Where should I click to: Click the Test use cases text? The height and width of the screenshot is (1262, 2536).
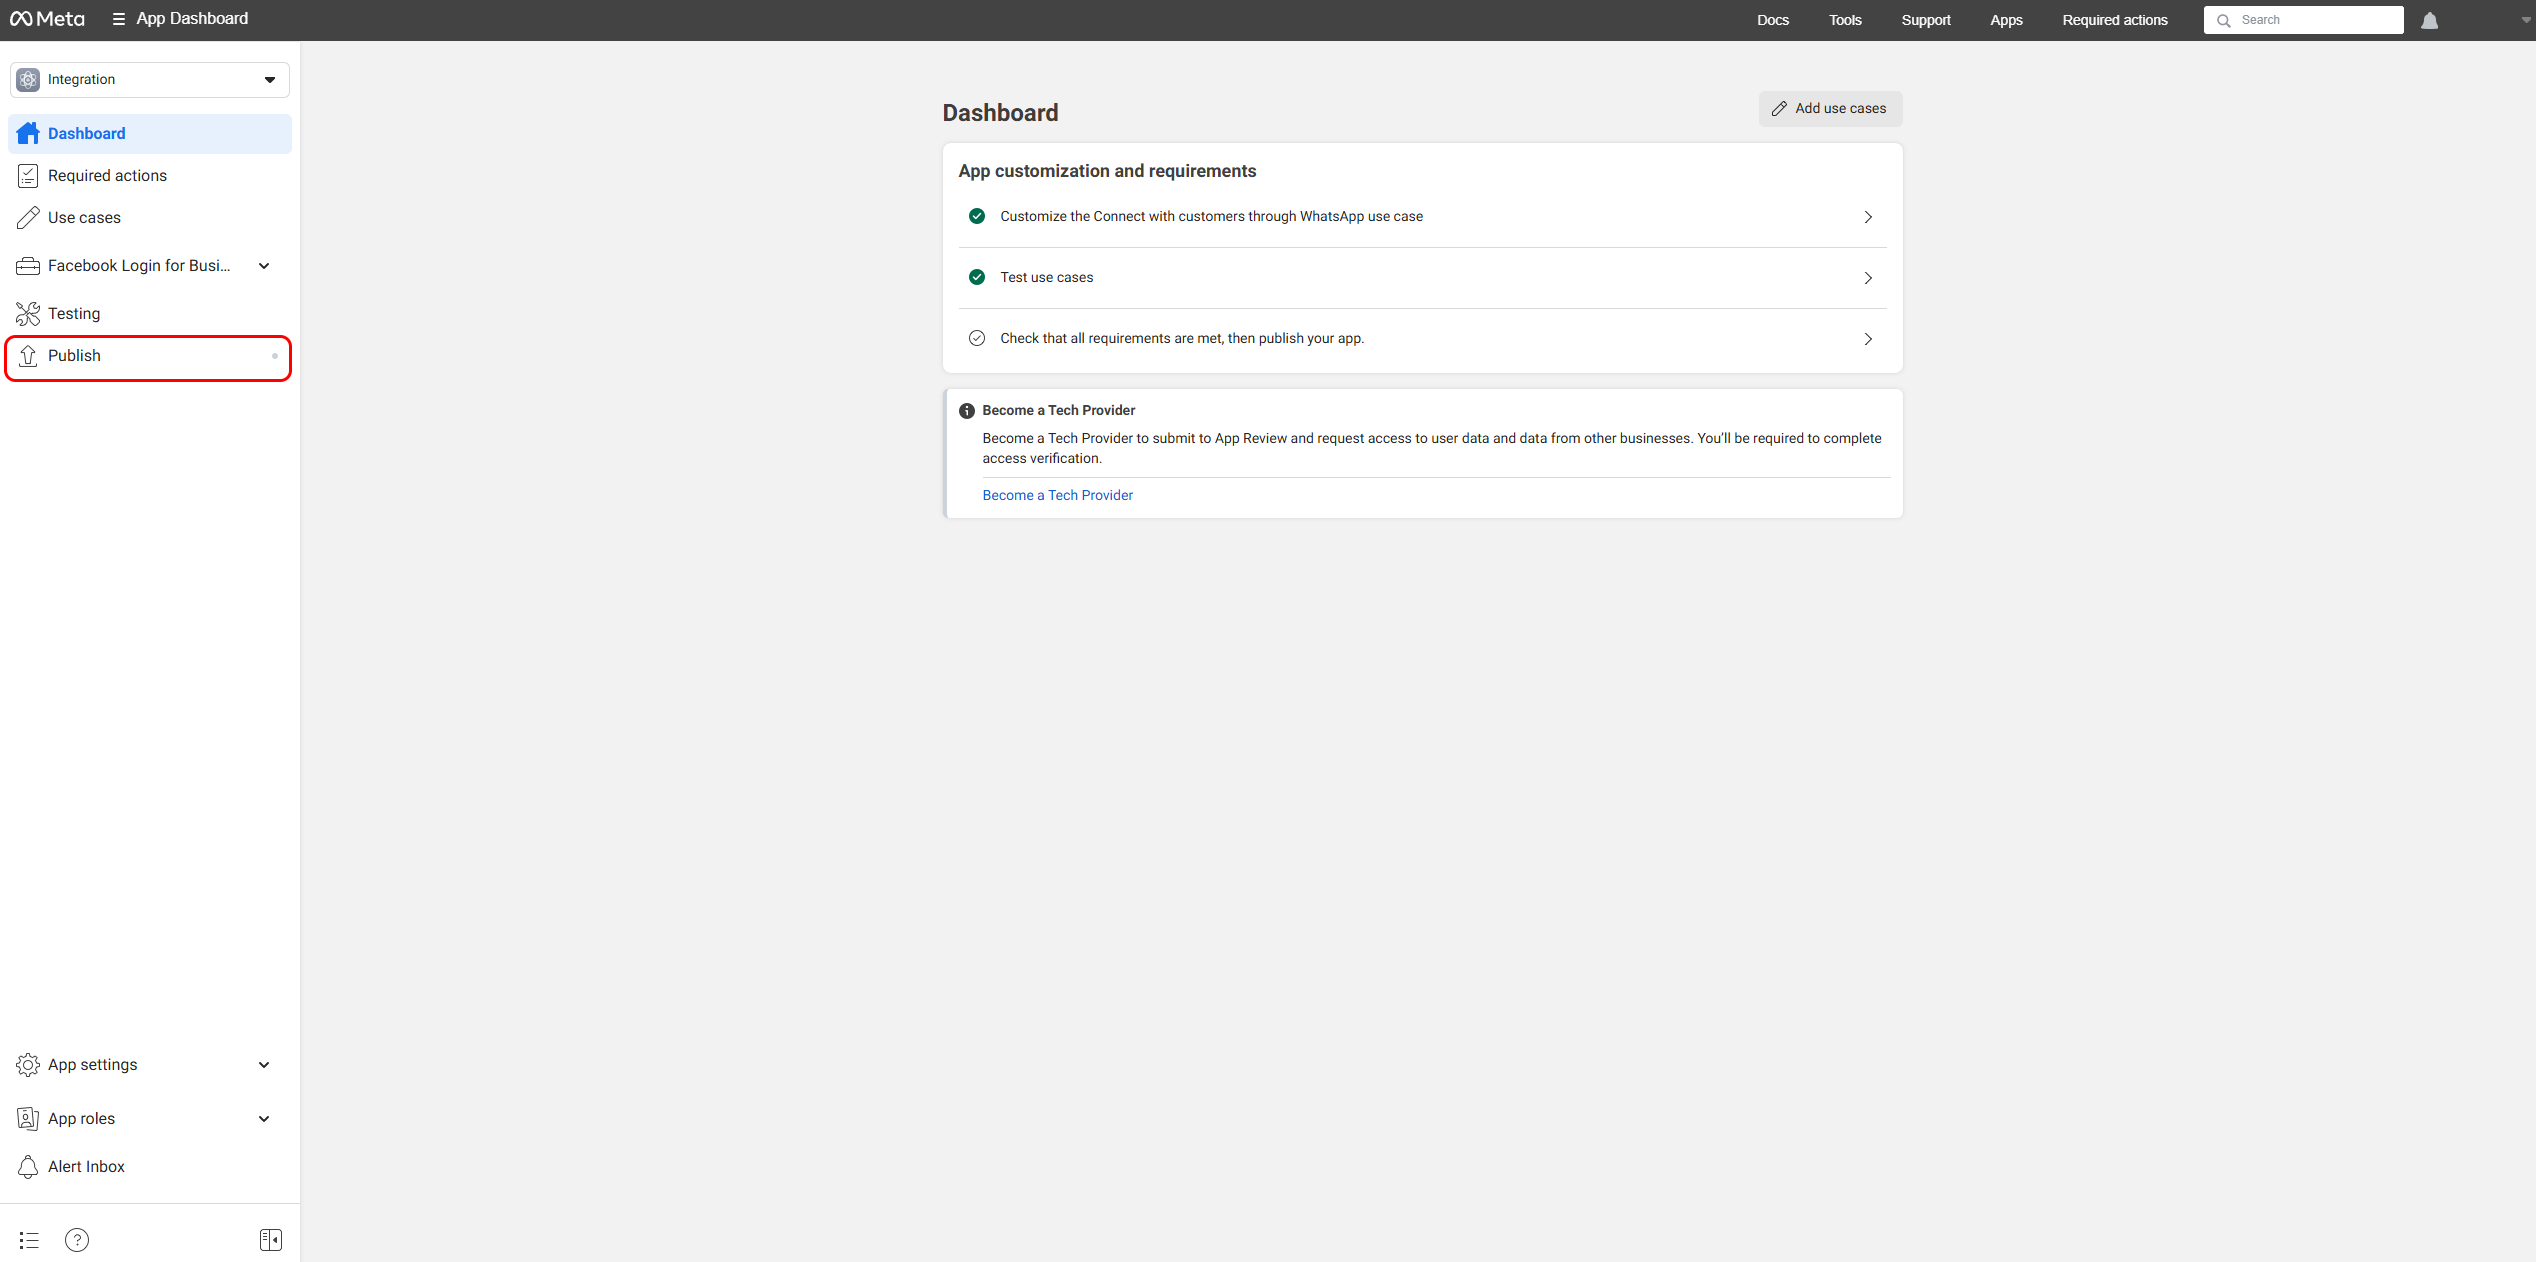click(1046, 278)
